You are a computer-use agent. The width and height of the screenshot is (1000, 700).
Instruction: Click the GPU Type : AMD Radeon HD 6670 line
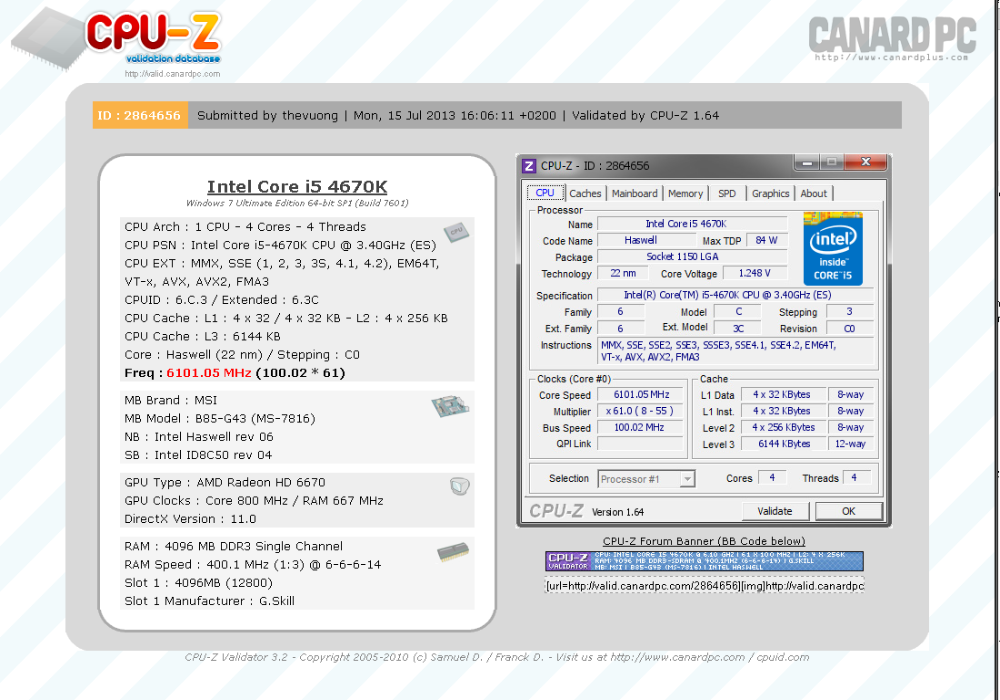[x=224, y=483]
